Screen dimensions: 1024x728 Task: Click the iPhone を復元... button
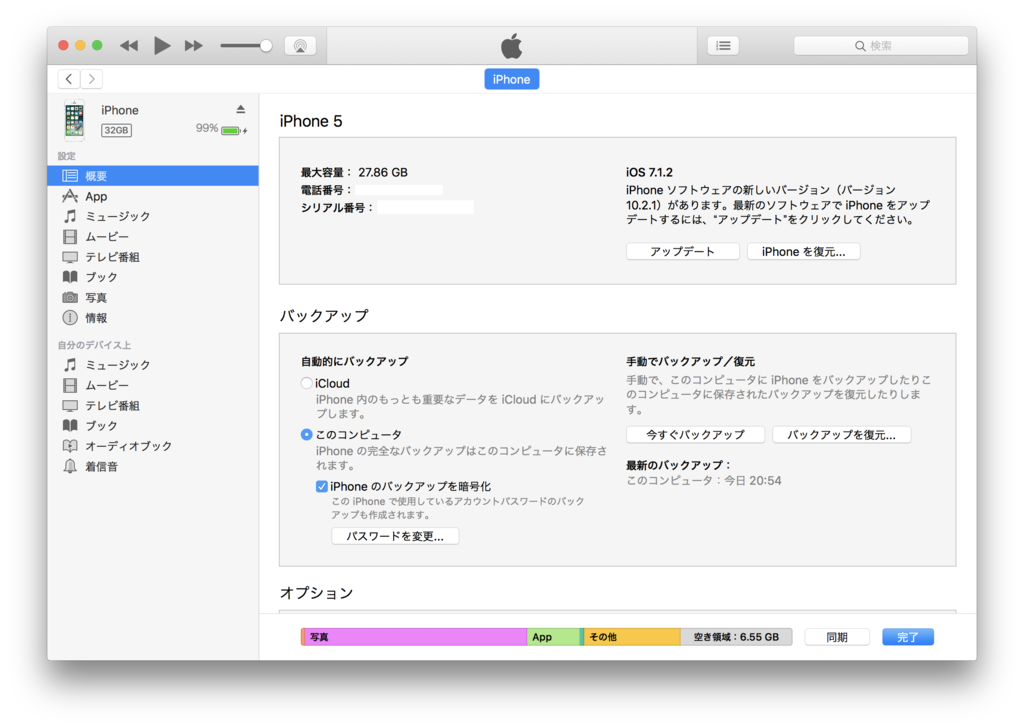[803, 251]
